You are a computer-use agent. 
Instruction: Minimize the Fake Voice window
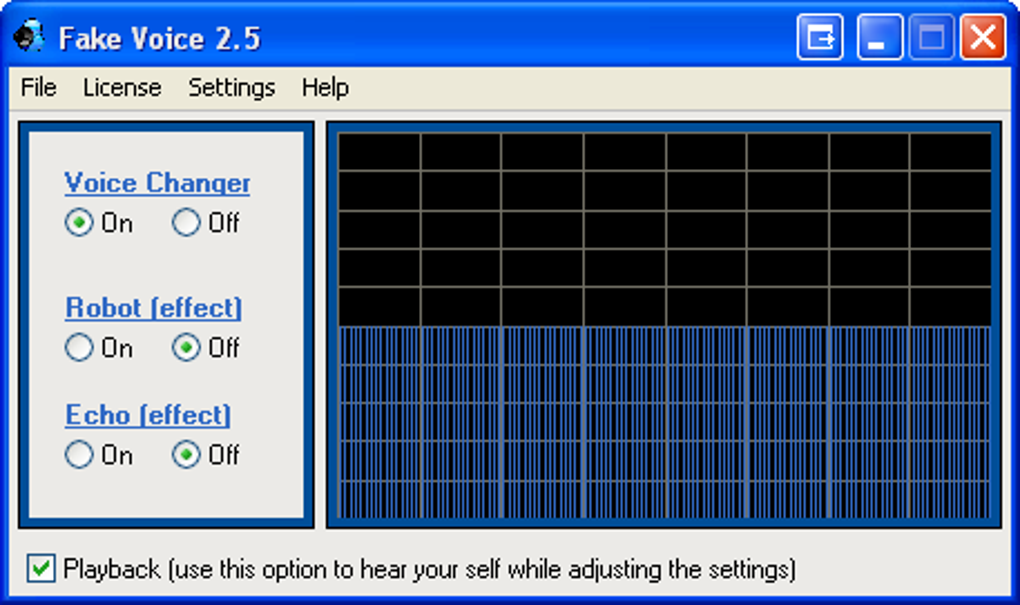point(879,37)
